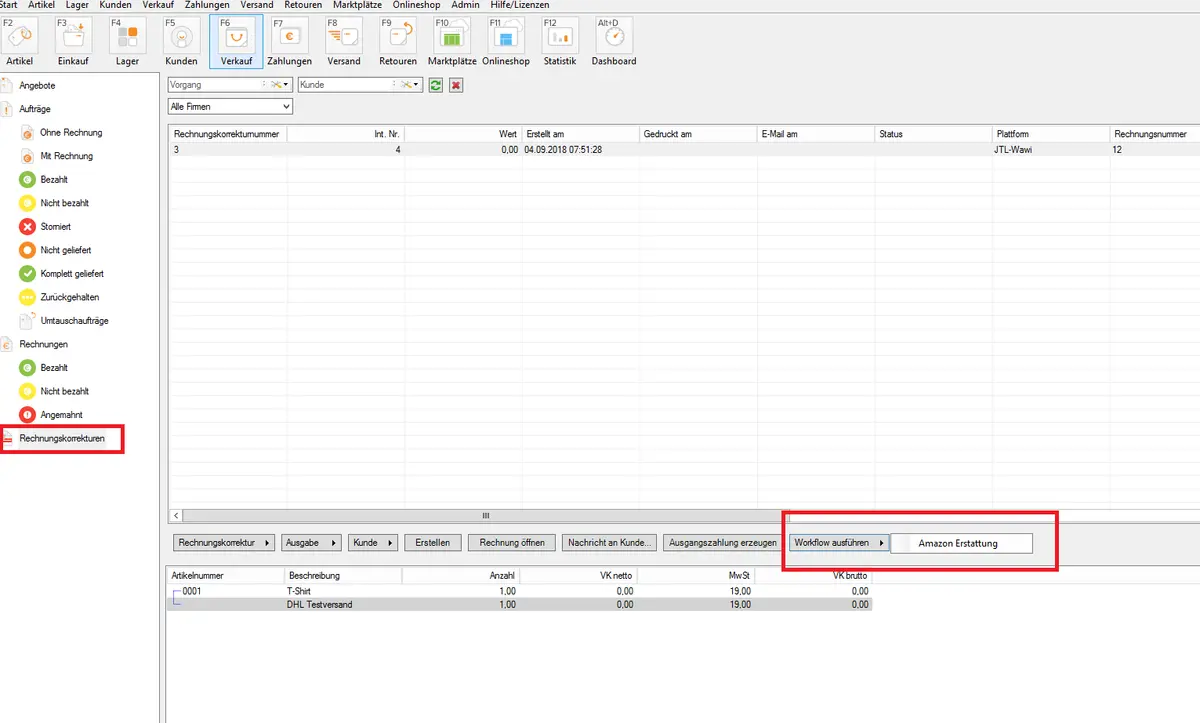Expand the Rechnungskorrektur button menu
Viewport: 1200px width, 723px height.
(x=225, y=542)
